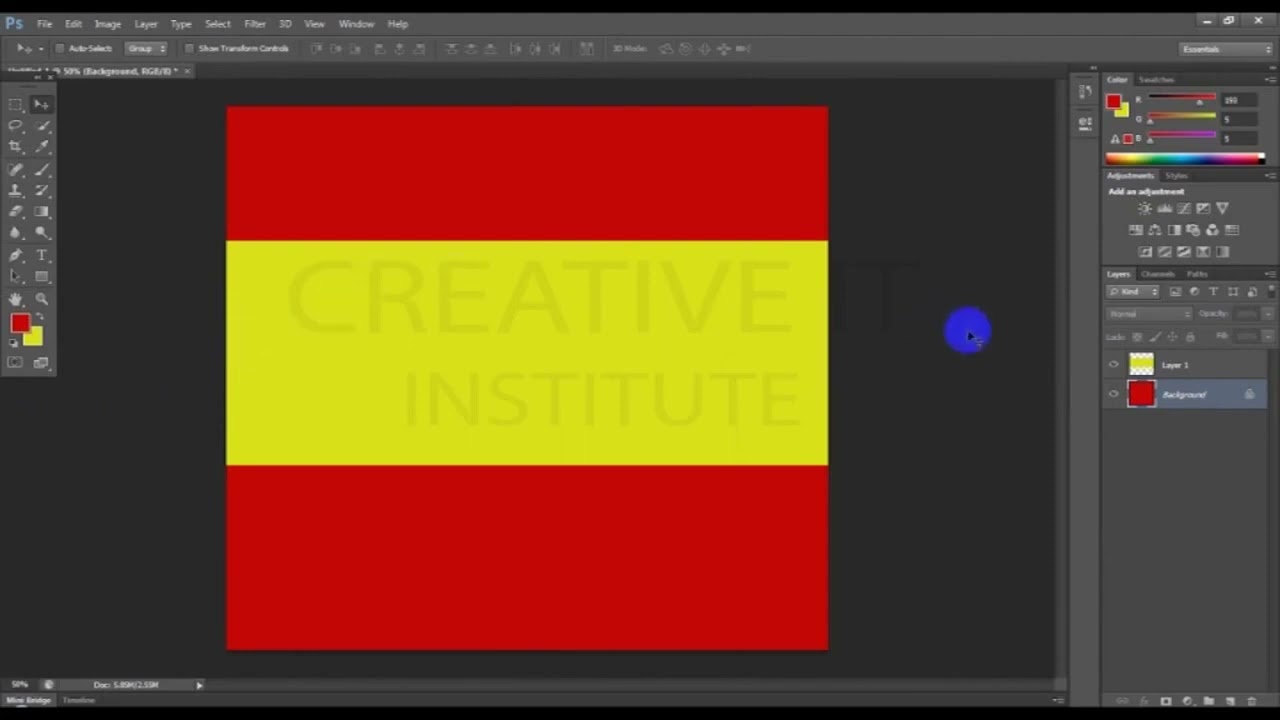The height and width of the screenshot is (720, 1280).
Task: Open the Opacity value dropdown
Action: [1267, 314]
